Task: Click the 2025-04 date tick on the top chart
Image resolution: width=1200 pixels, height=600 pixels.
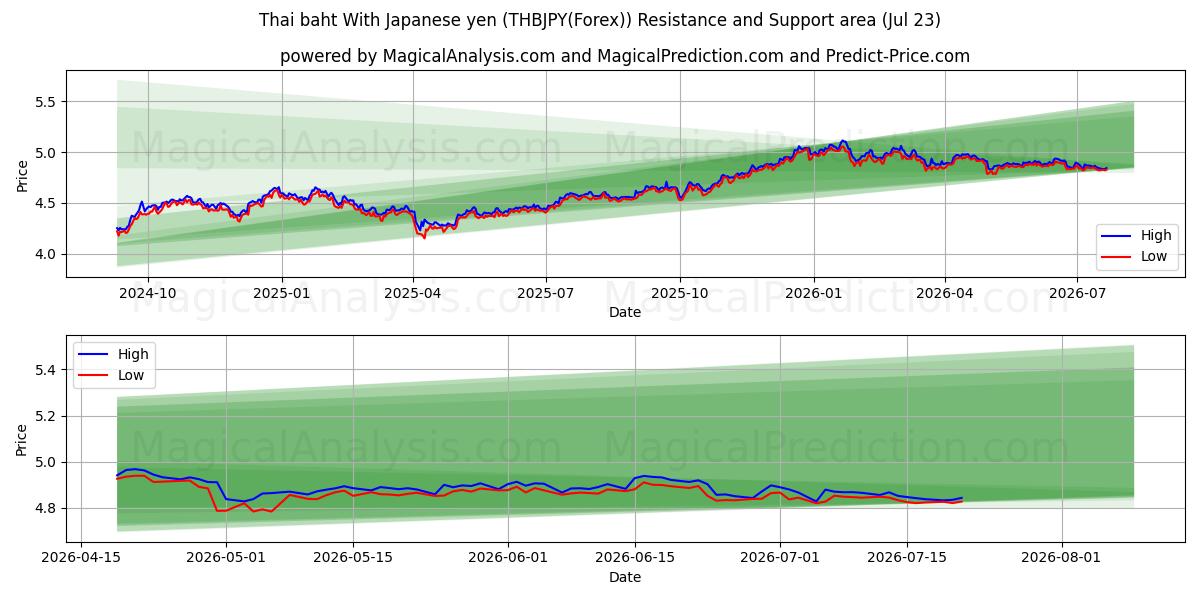Action: [413, 294]
